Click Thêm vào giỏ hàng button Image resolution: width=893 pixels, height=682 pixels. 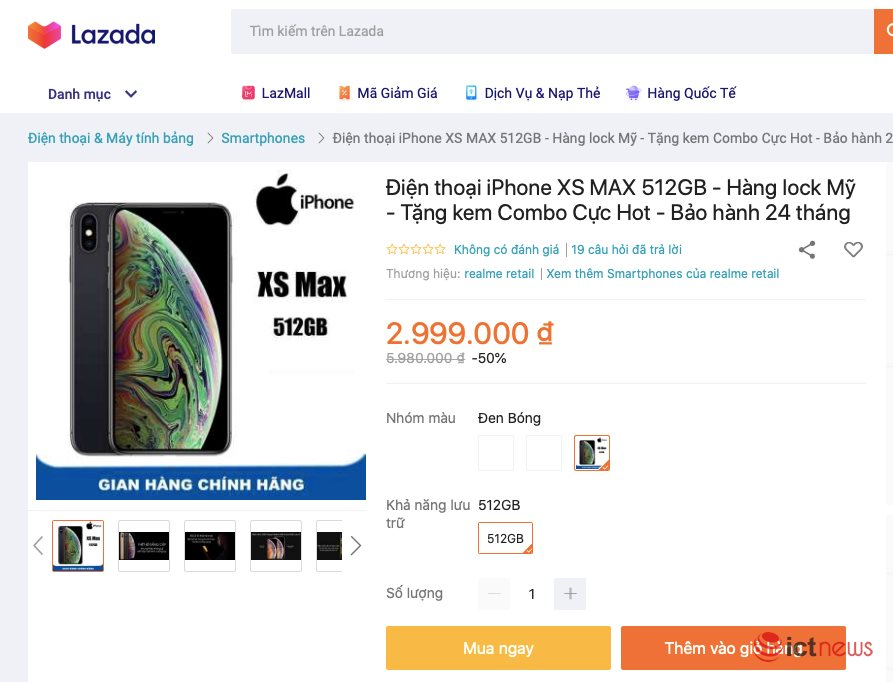(733, 648)
